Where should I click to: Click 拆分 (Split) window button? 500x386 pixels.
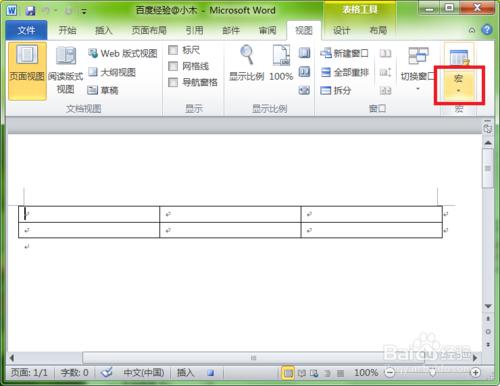point(336,90)
